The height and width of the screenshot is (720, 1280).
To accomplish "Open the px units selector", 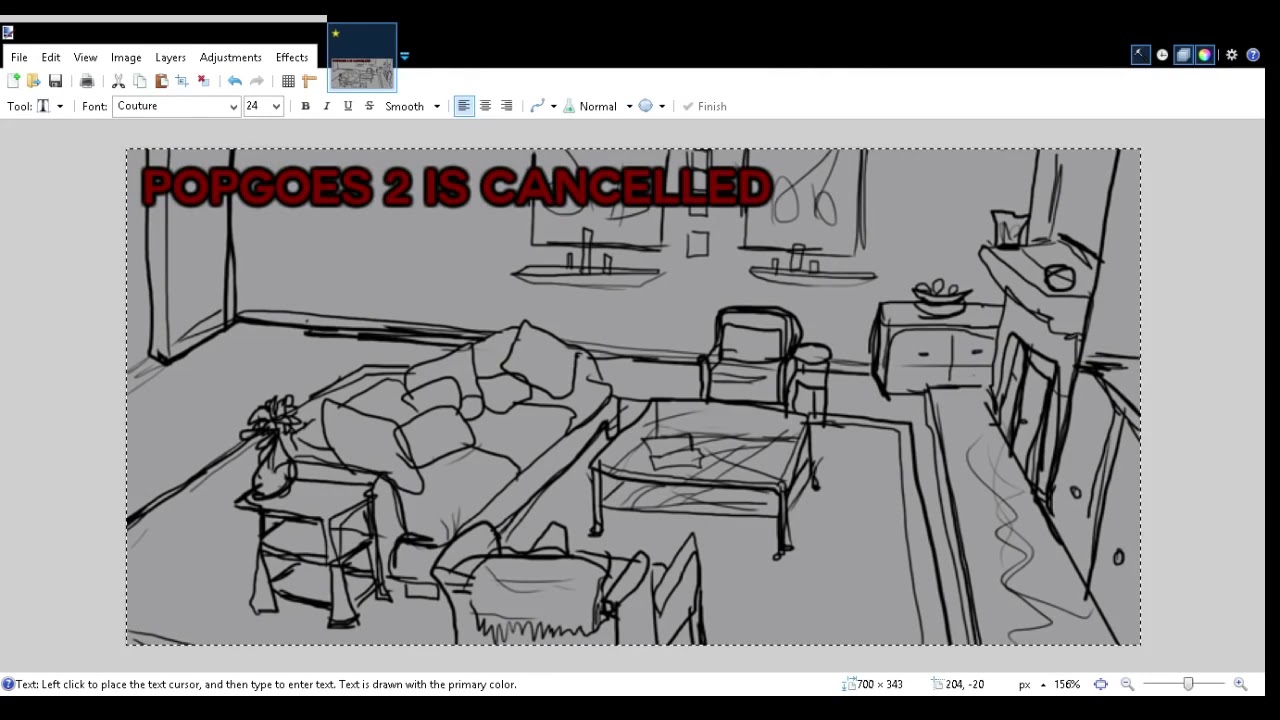I will pyautogui.click(x=1032, y=685).
